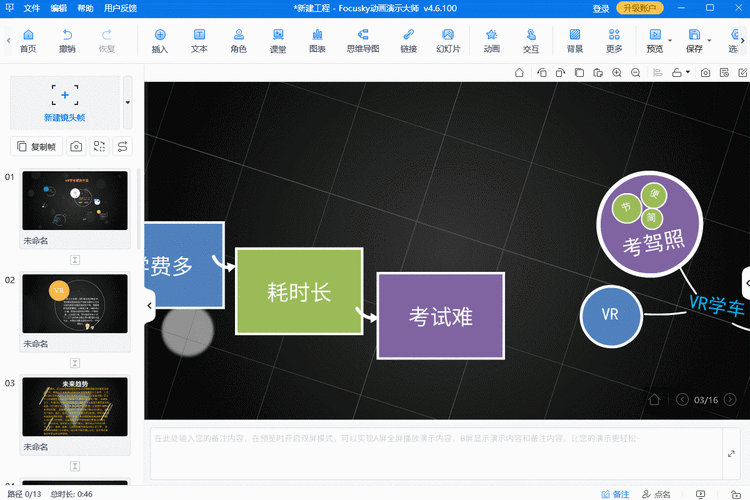Click canvas home view icon
This screenshot has height=500, width=750.
(x=519, y=73)
